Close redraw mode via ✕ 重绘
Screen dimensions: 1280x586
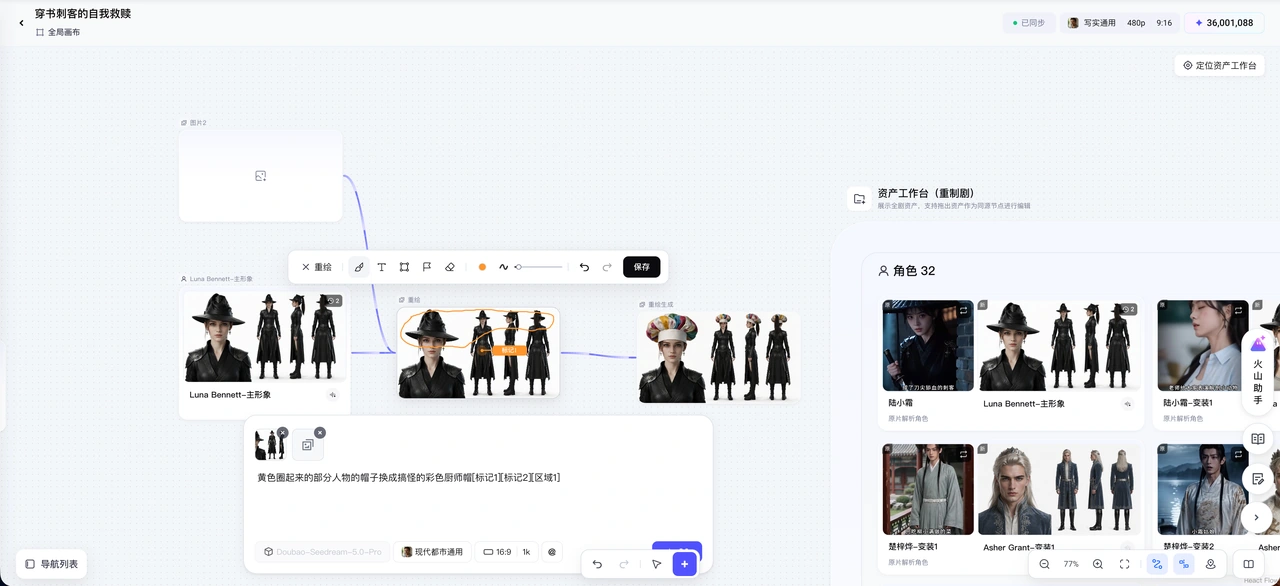coord(317,267)
